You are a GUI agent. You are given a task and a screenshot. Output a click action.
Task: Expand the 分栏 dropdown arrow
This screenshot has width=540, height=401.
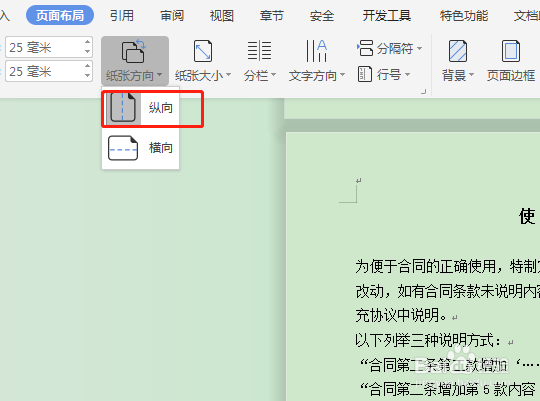click(x=273, y=75)
